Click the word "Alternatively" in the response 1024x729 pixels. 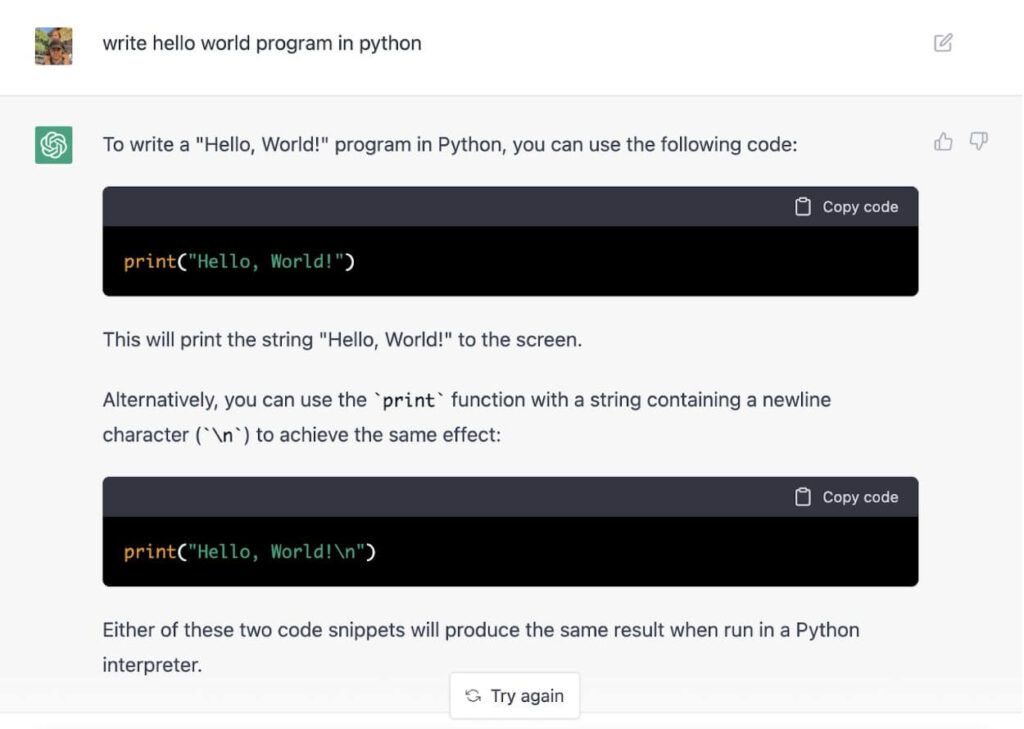point(160,400)
